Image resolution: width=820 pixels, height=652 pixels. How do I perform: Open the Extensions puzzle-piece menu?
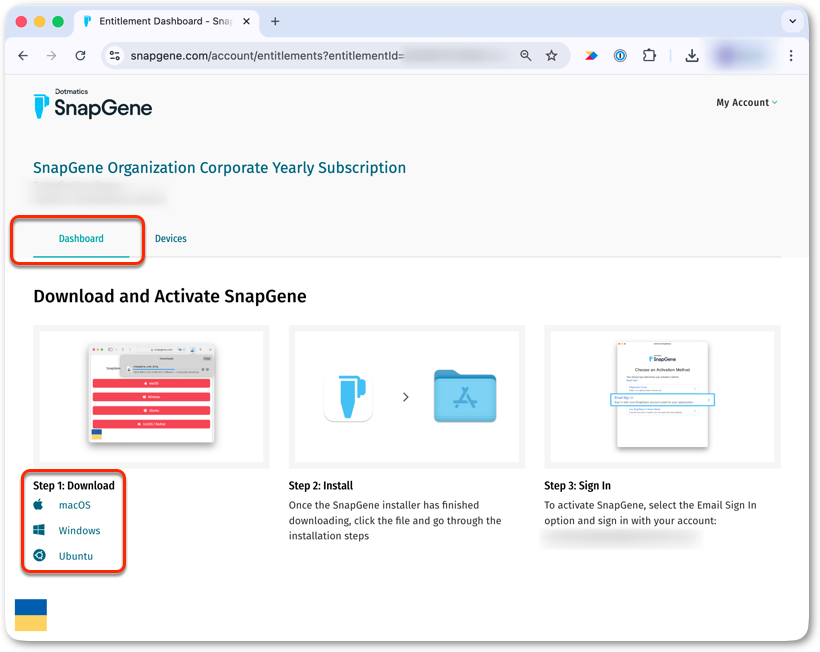coord(649,55)
